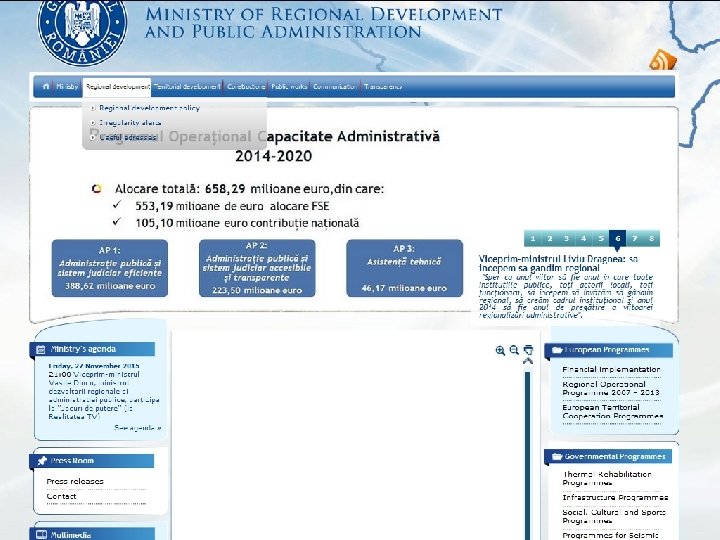720x540 pixels.
Task: Click the 'Friday, 27 November 2015' agenda date
Action: point(94,366)
